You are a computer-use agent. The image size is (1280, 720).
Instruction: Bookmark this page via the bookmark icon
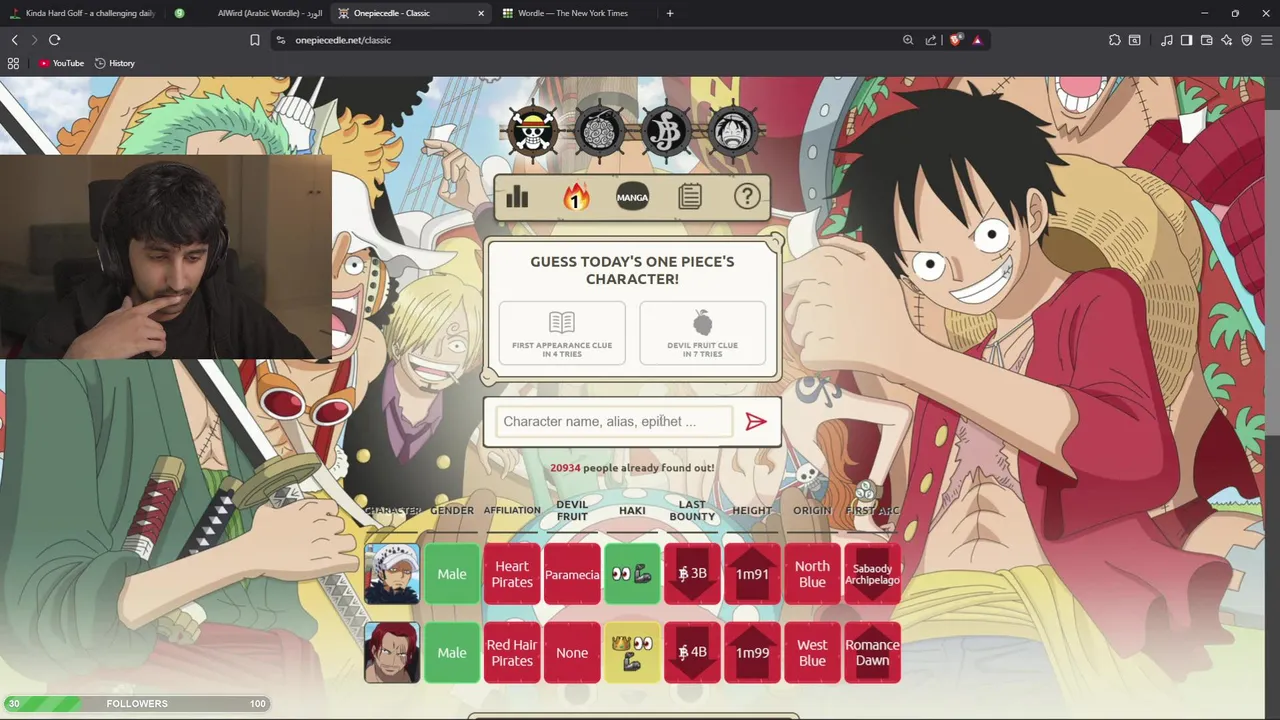pos(255,40)
